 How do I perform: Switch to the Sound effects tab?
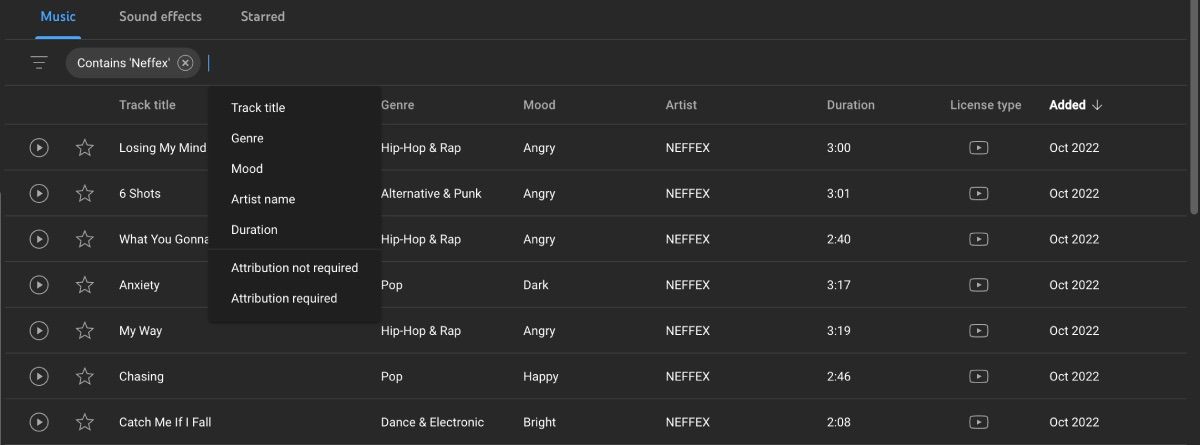[160, 17]
